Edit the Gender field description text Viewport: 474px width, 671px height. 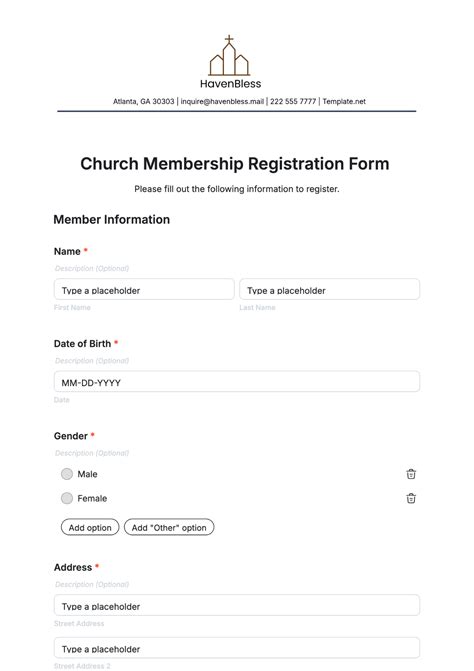point(92,453)
